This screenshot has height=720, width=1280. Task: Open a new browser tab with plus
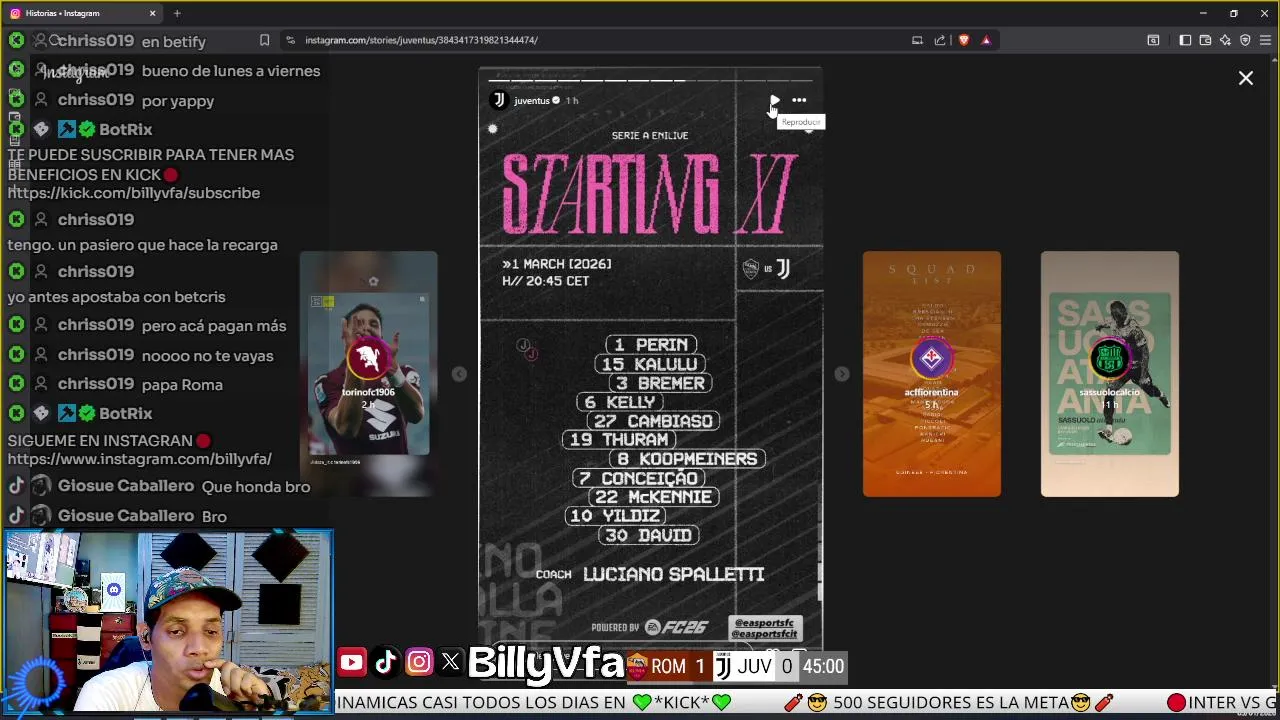(177, 13)
